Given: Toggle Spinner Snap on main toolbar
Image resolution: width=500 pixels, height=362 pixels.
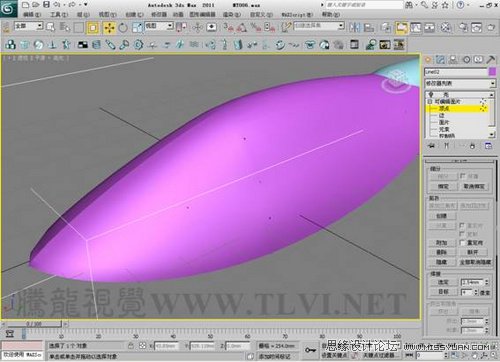Looking at the screenshot, I should point(269,28).
